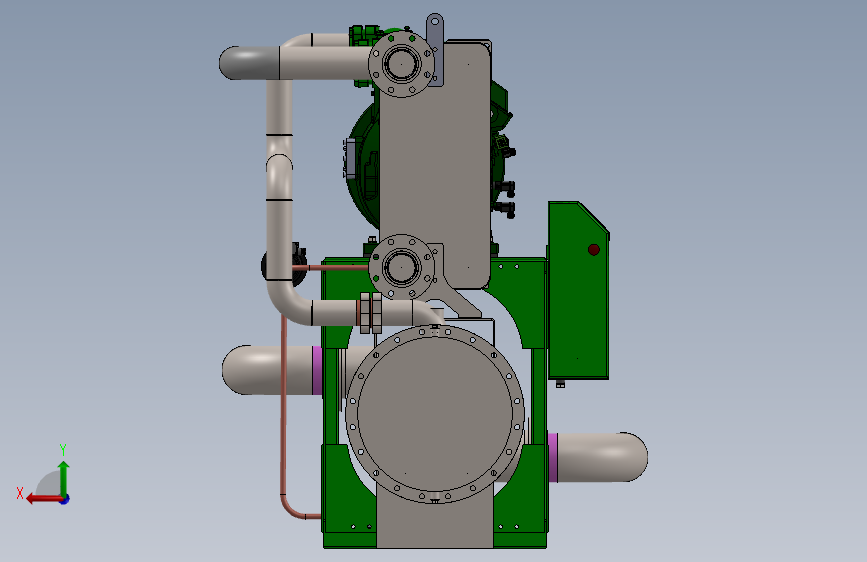Select the green electrical control box
Screen dimensions: 867x562
point(578,290)
